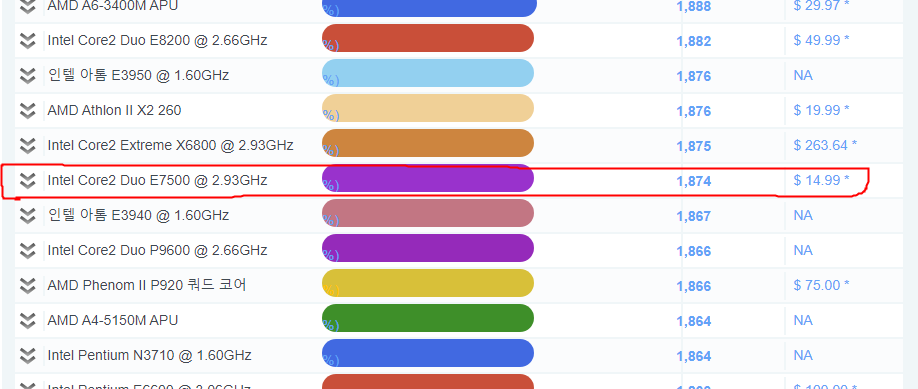Open 인텔 아톰 E3950 @ 1.60GHz link
Image resolution: width=918 pixels, height=389 pixels.
(x=138, y=75)
